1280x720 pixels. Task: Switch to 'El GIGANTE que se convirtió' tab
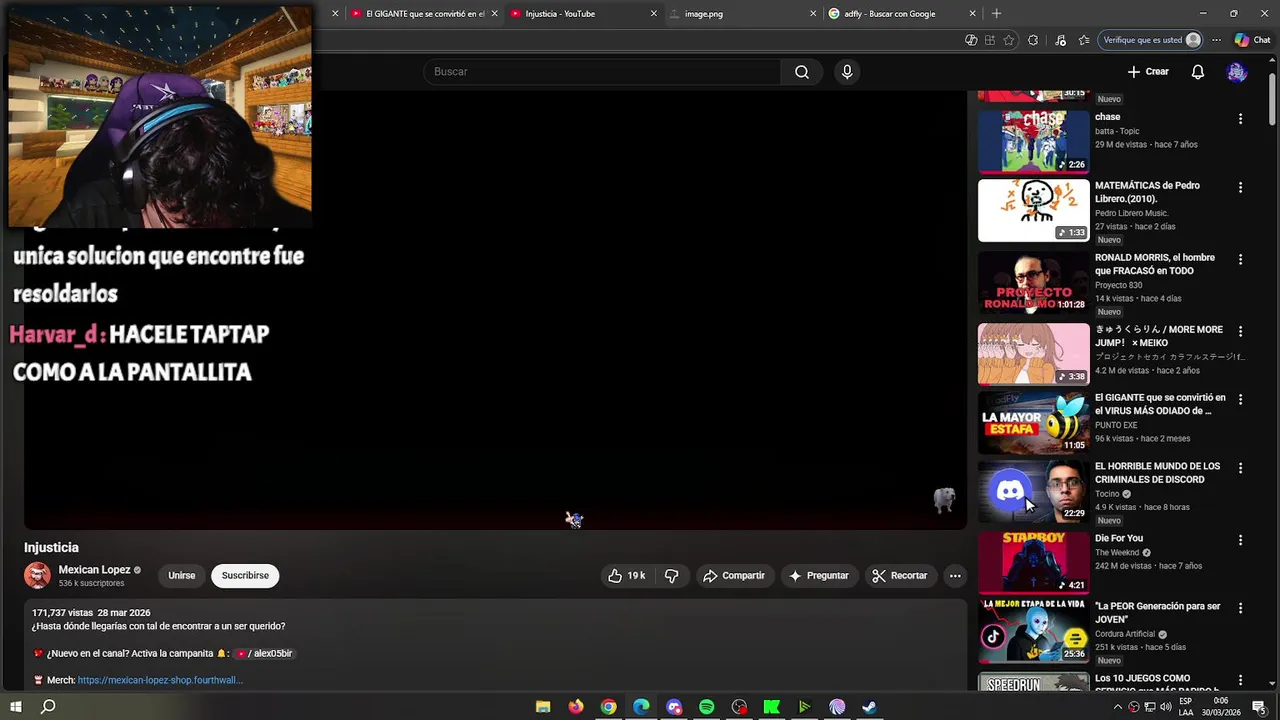[425, 14]
